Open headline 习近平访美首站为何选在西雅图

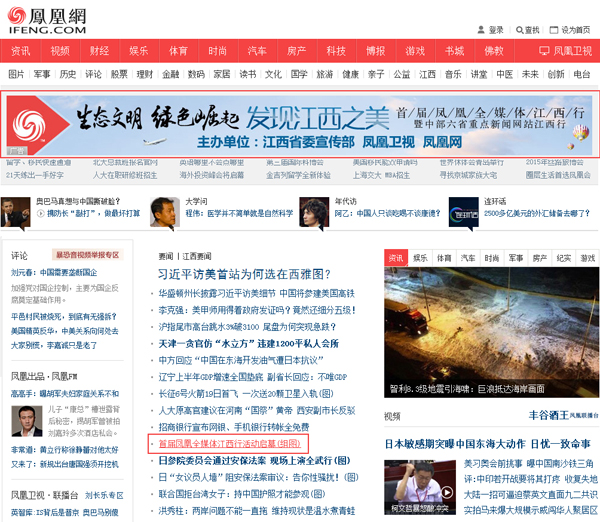coord(245,274)
